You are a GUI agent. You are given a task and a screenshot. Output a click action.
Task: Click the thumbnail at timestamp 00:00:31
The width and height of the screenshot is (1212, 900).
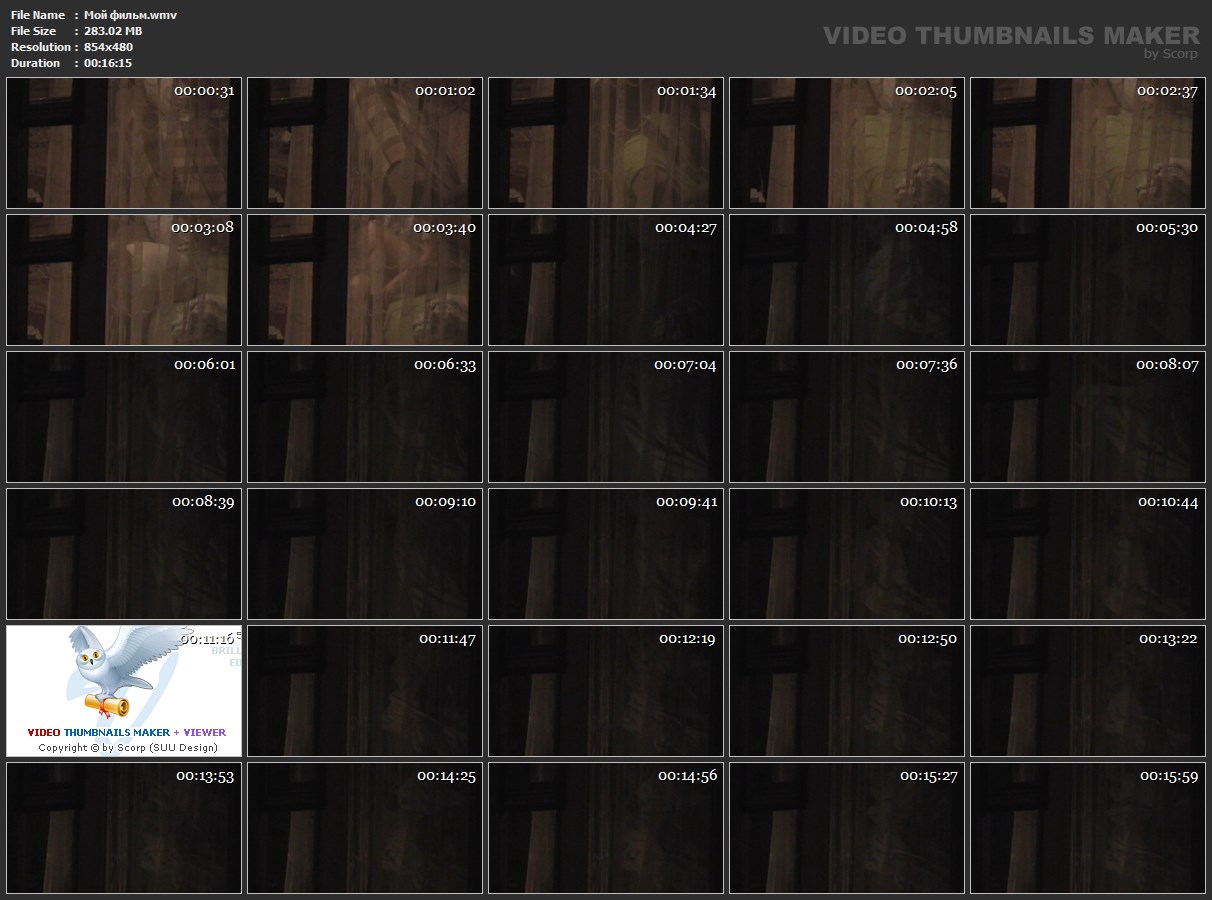pyautogui.click(x=124, y=143)
